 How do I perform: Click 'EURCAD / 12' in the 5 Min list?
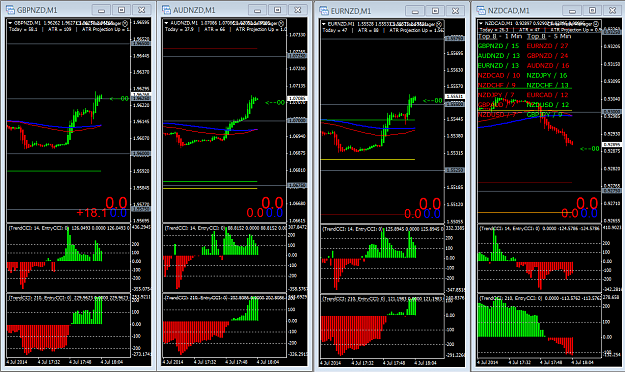coord(547,95)
